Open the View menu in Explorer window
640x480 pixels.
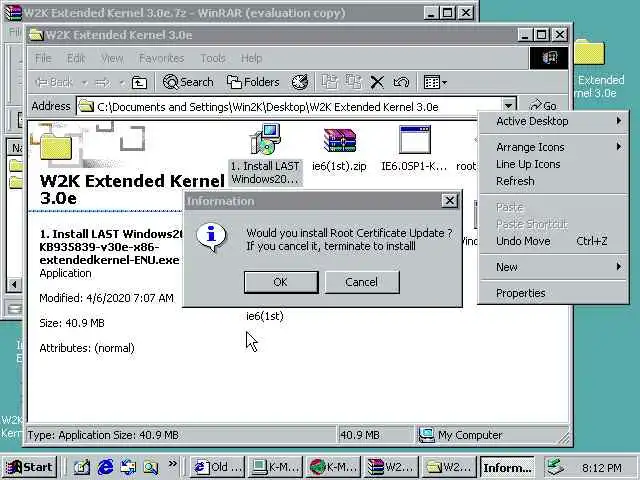click(x=112, y=58)
